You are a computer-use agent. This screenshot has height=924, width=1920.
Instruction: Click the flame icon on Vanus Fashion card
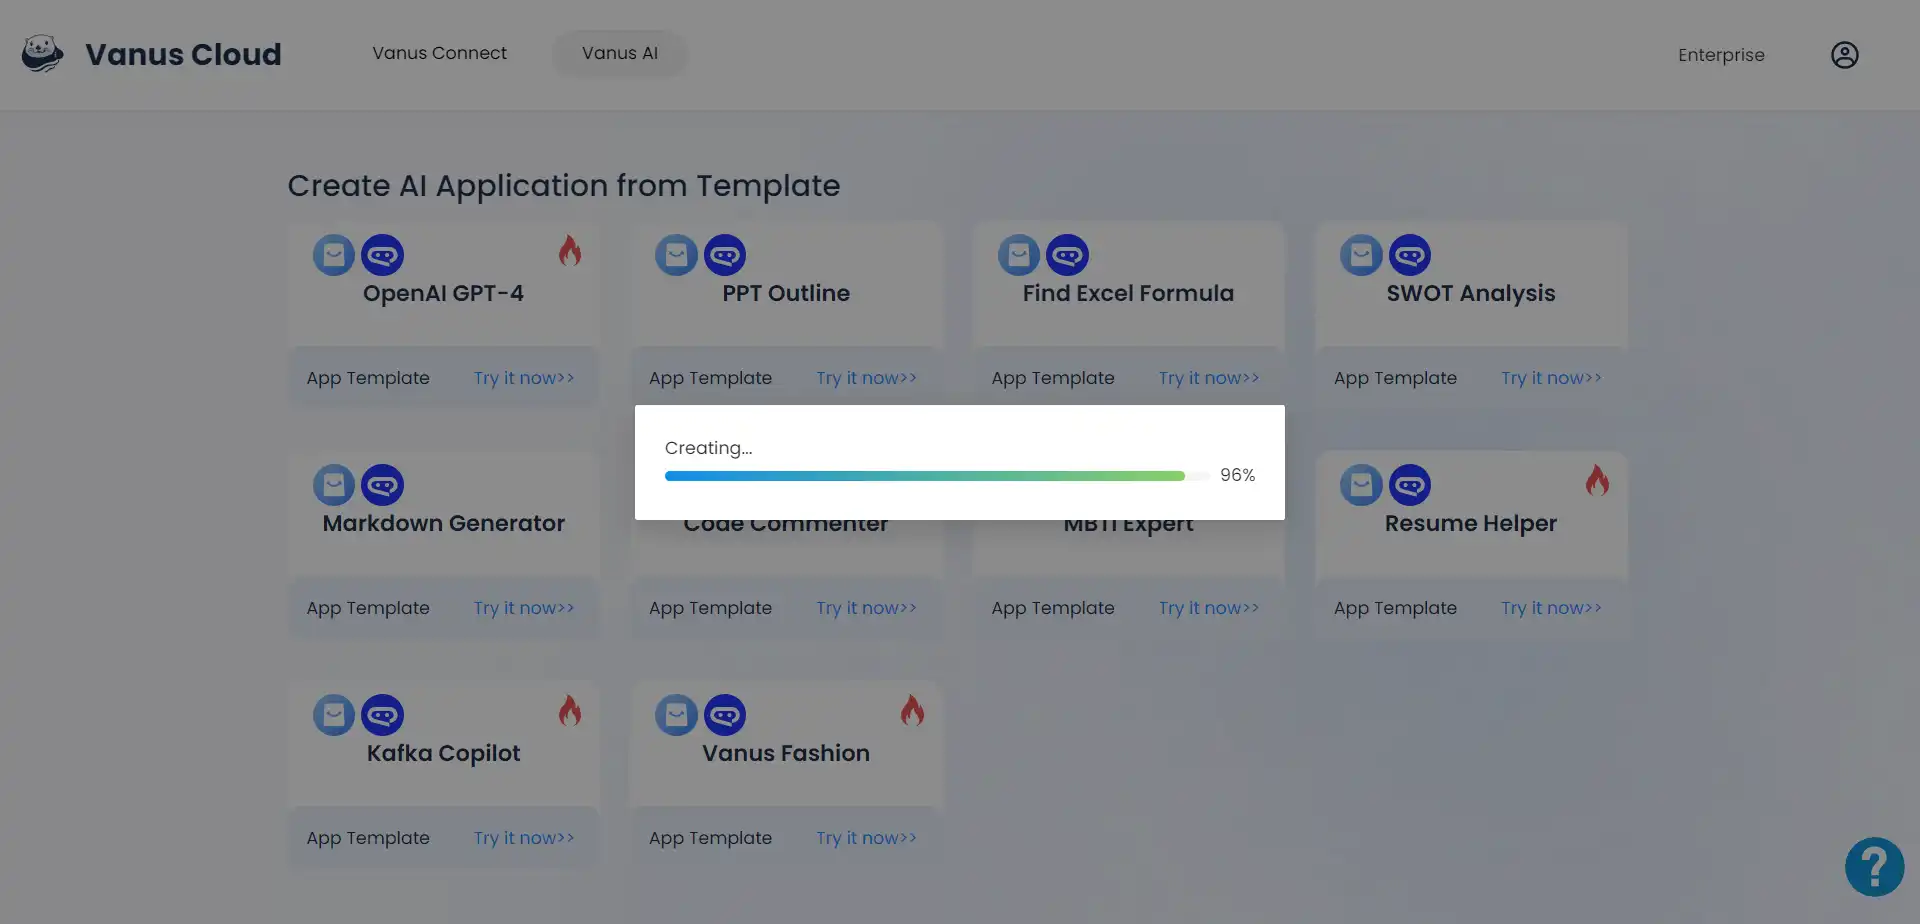[912, 711]
